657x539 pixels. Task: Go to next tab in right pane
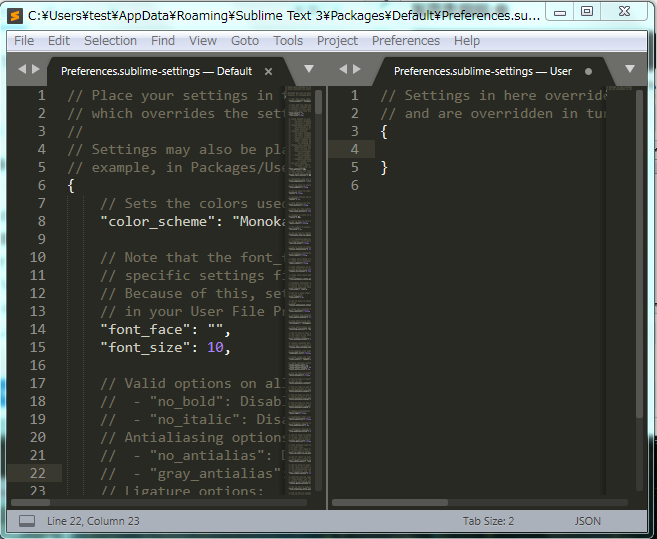click(x=357, y=69)
